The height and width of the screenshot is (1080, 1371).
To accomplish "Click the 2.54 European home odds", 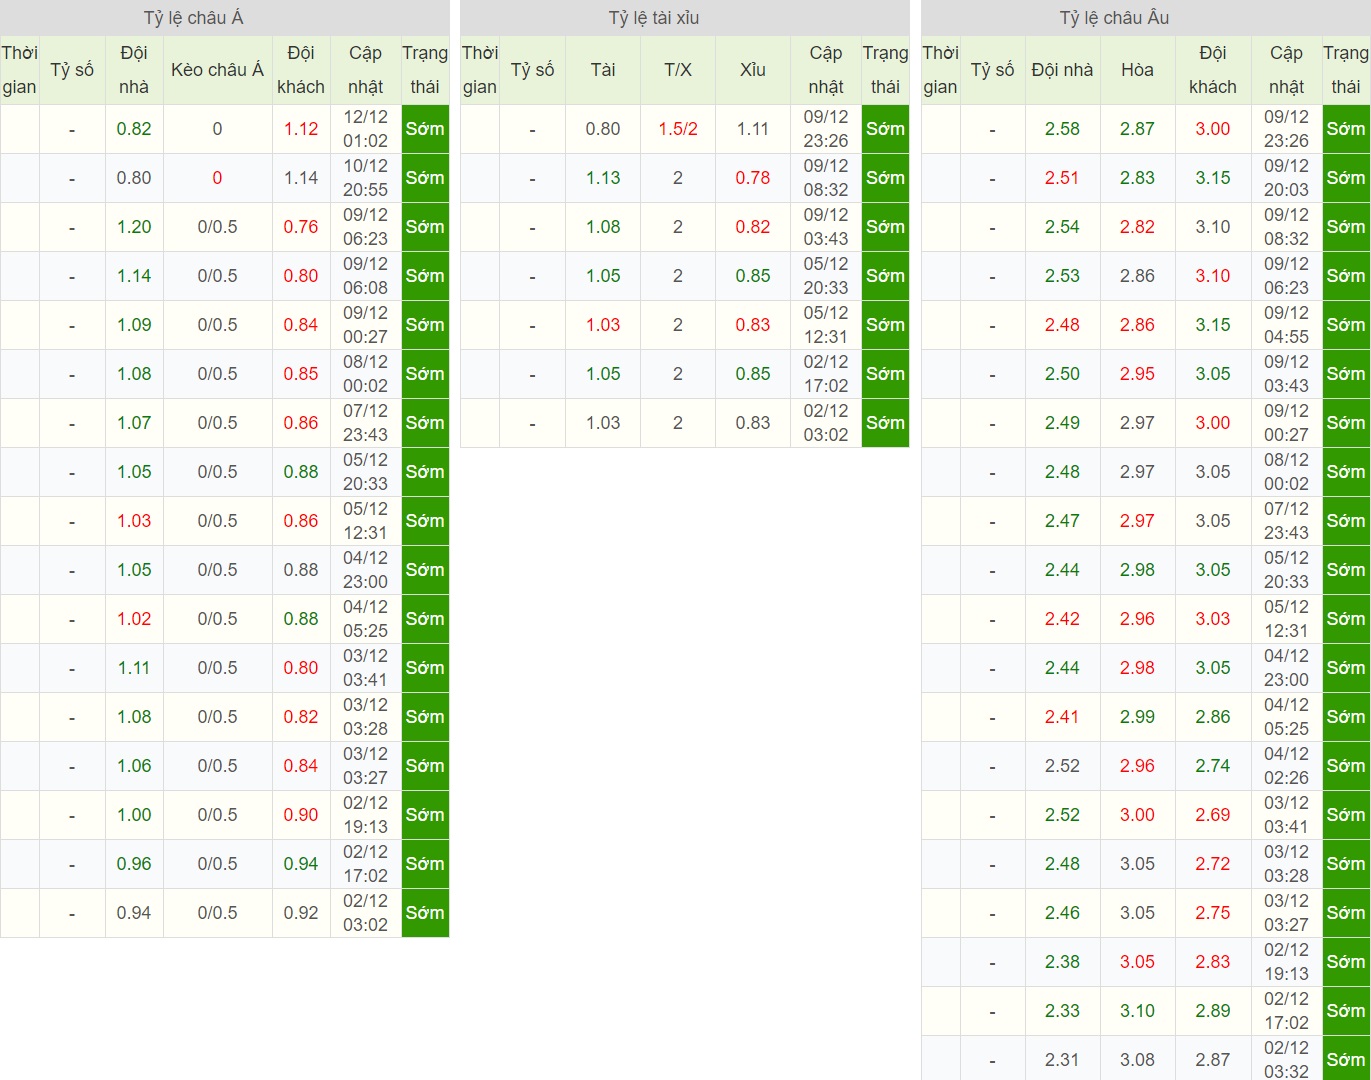I will 1062,227.
